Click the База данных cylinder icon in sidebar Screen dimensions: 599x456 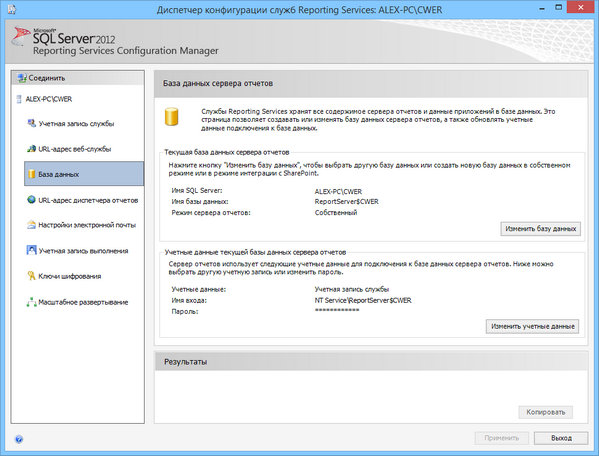tap(32, 174)
